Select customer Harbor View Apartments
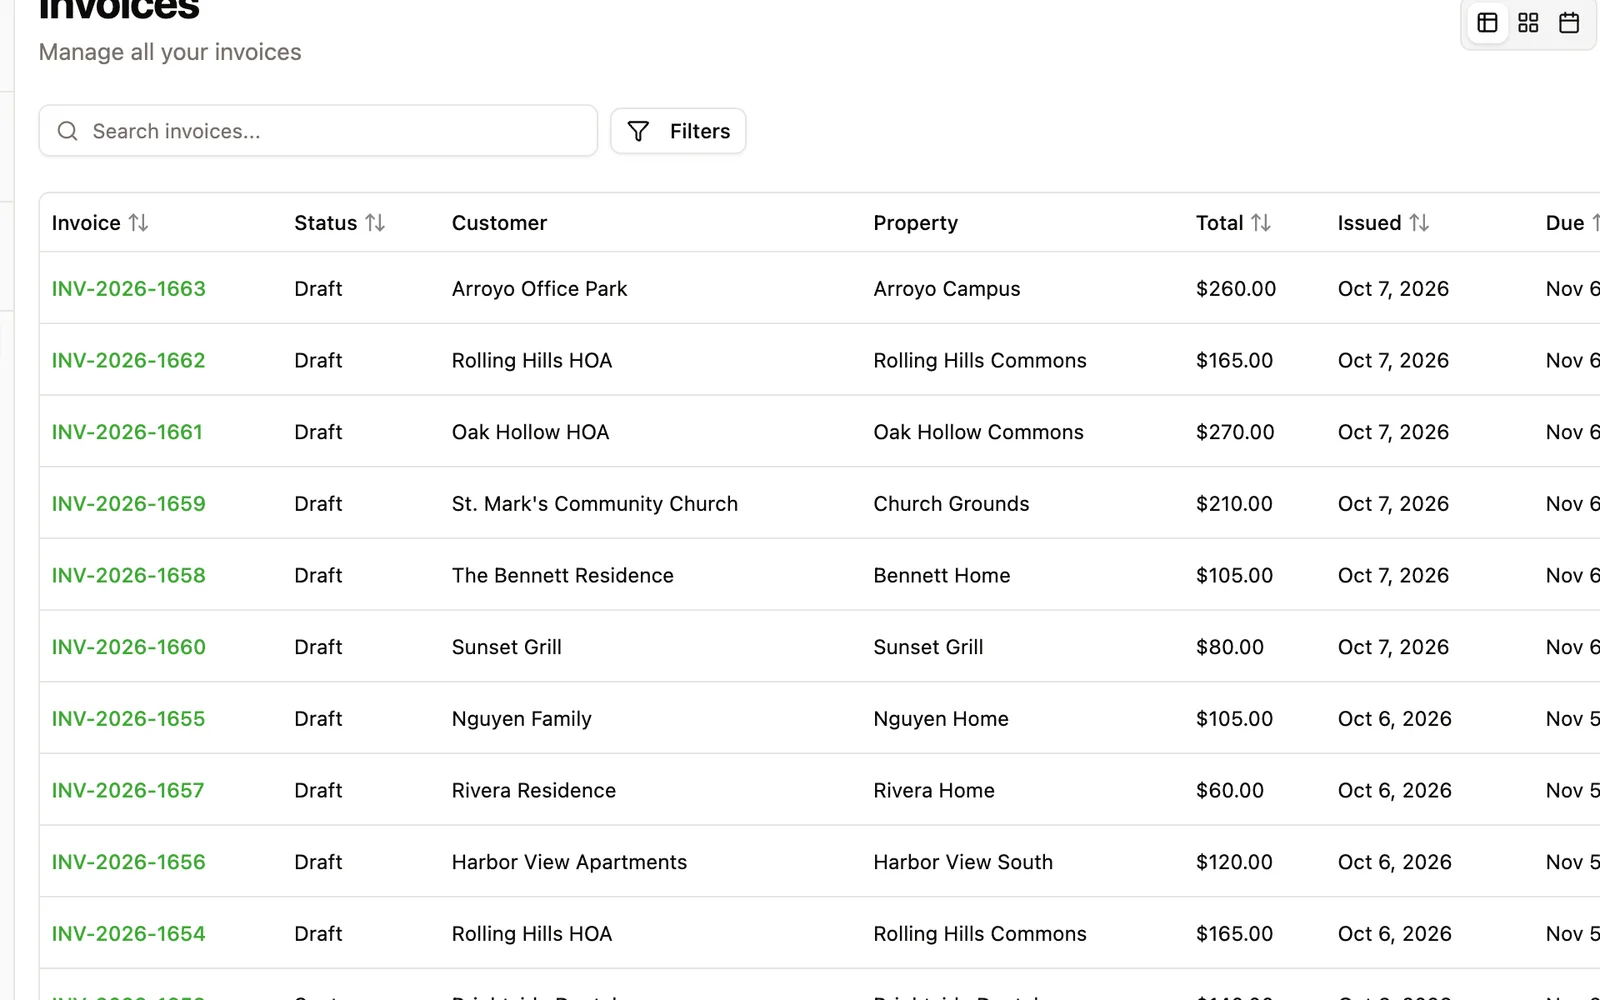The height and width of the screenshot is (1000, 1600). coord(569,862)
